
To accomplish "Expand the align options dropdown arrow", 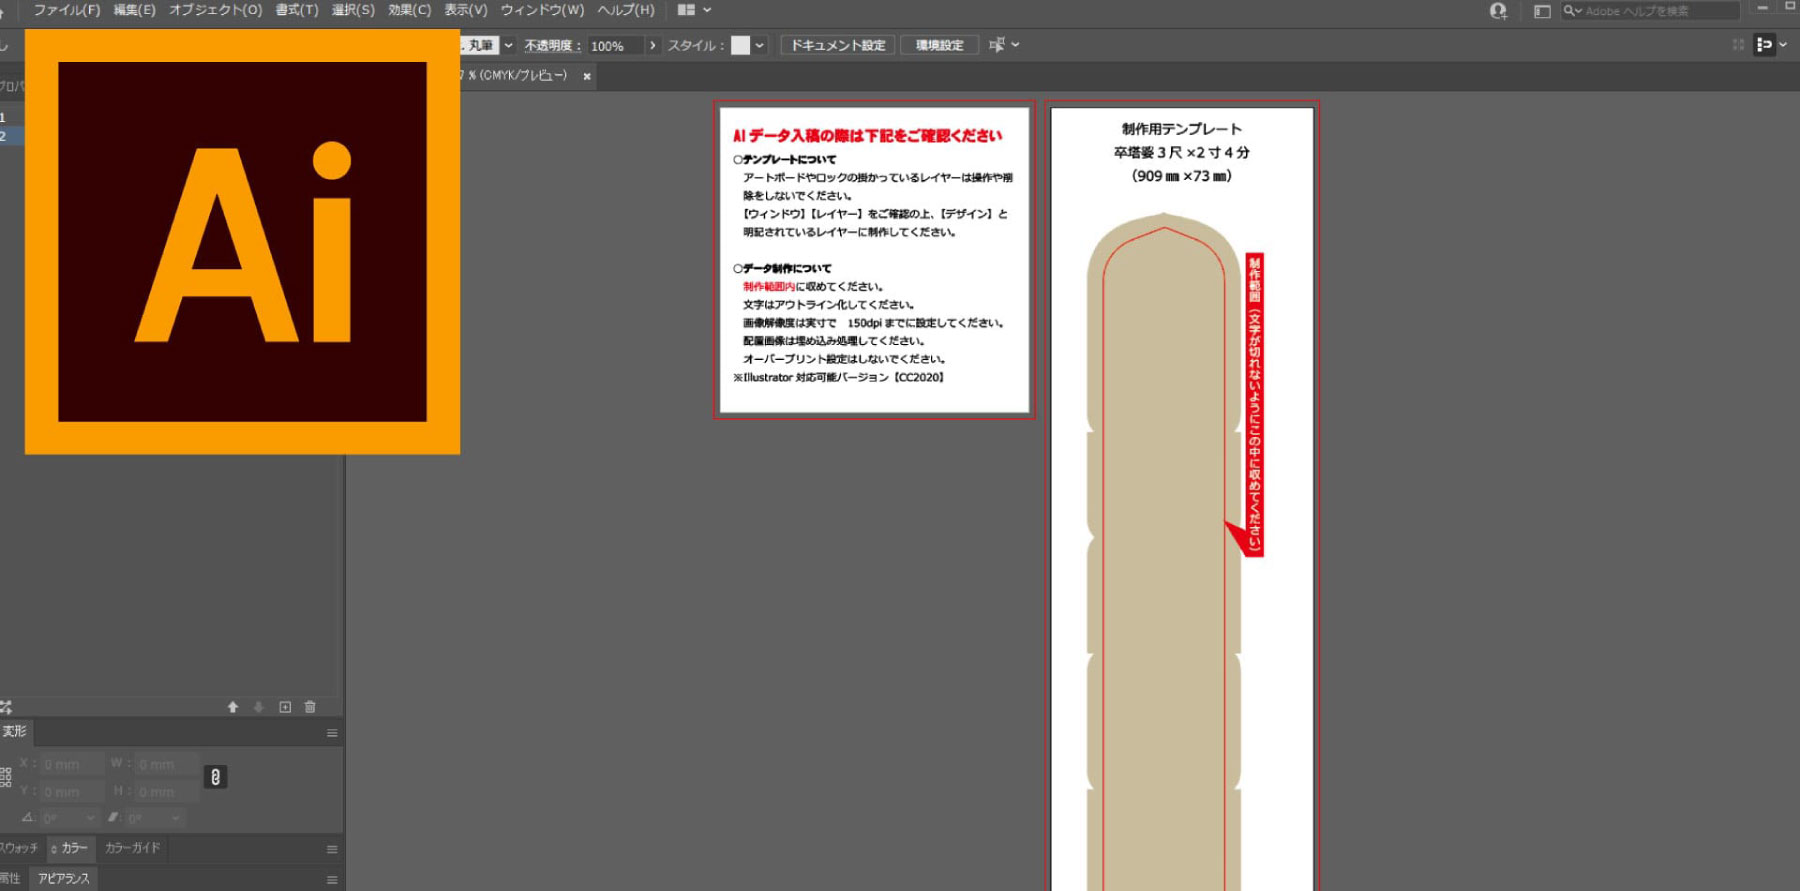I will click(1015, 45).
